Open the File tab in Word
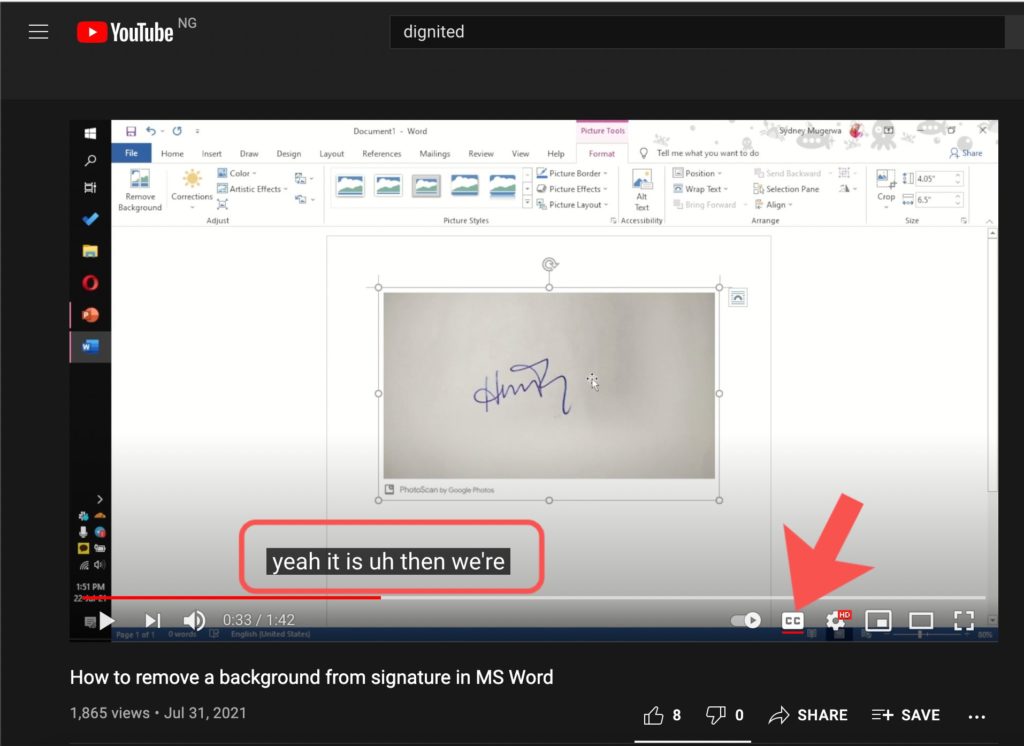 [131, 154]
